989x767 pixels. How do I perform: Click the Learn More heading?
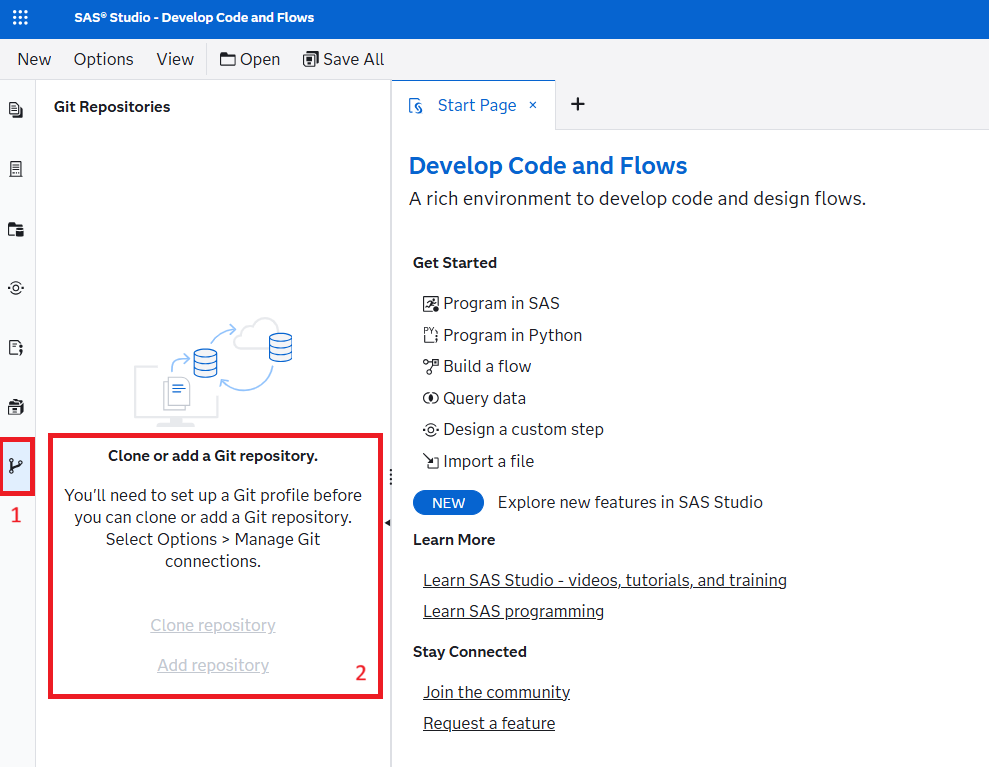click(x=454, y=540)
